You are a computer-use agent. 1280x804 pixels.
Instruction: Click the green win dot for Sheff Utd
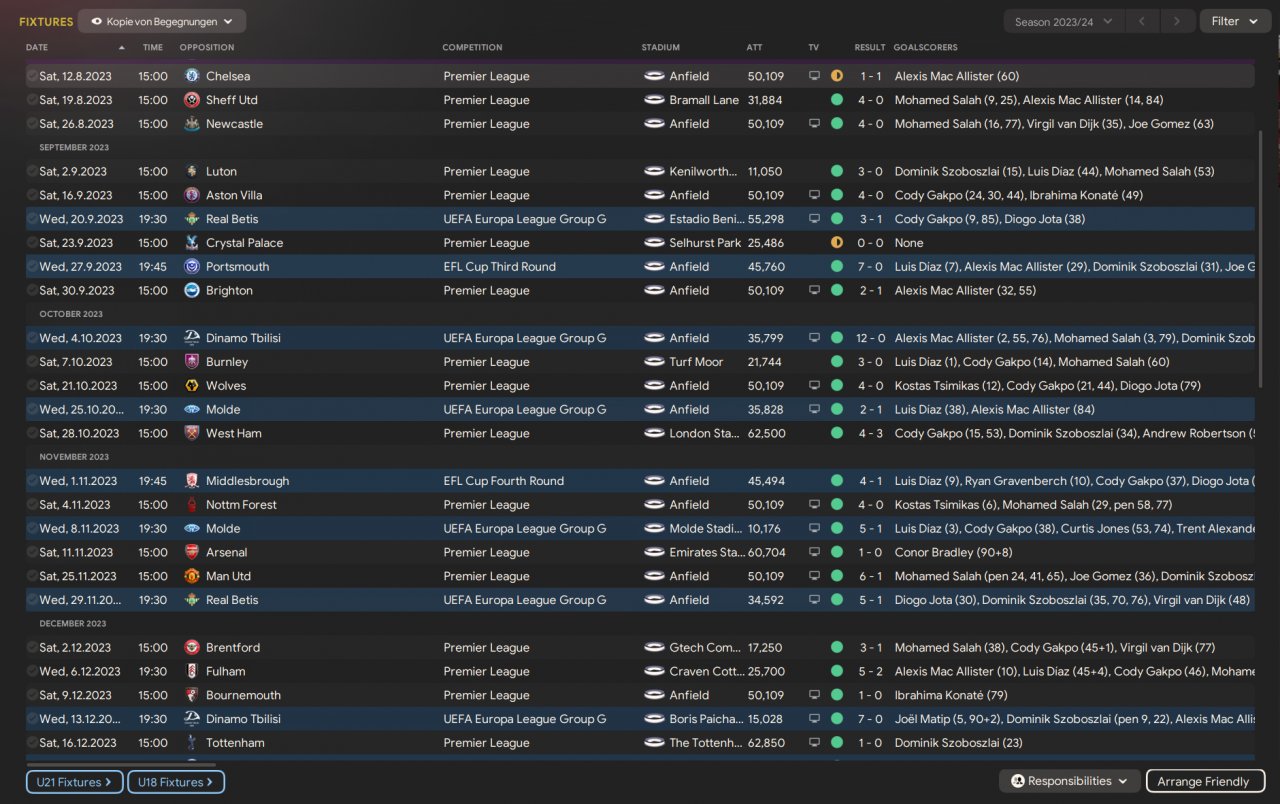[837, 100]
